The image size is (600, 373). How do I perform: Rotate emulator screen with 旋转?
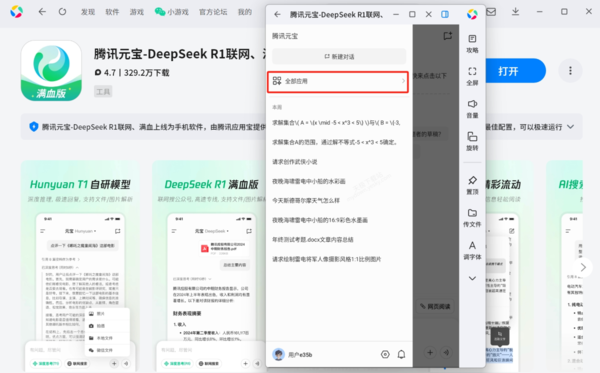coord(472,141)
